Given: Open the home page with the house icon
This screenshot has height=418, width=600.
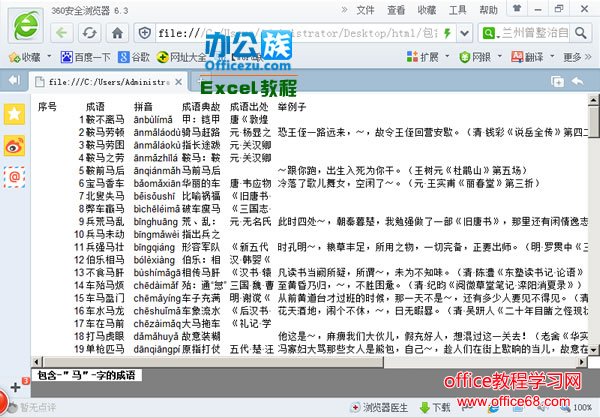Looking at the screenshot, I should click(x=117, y=33).
